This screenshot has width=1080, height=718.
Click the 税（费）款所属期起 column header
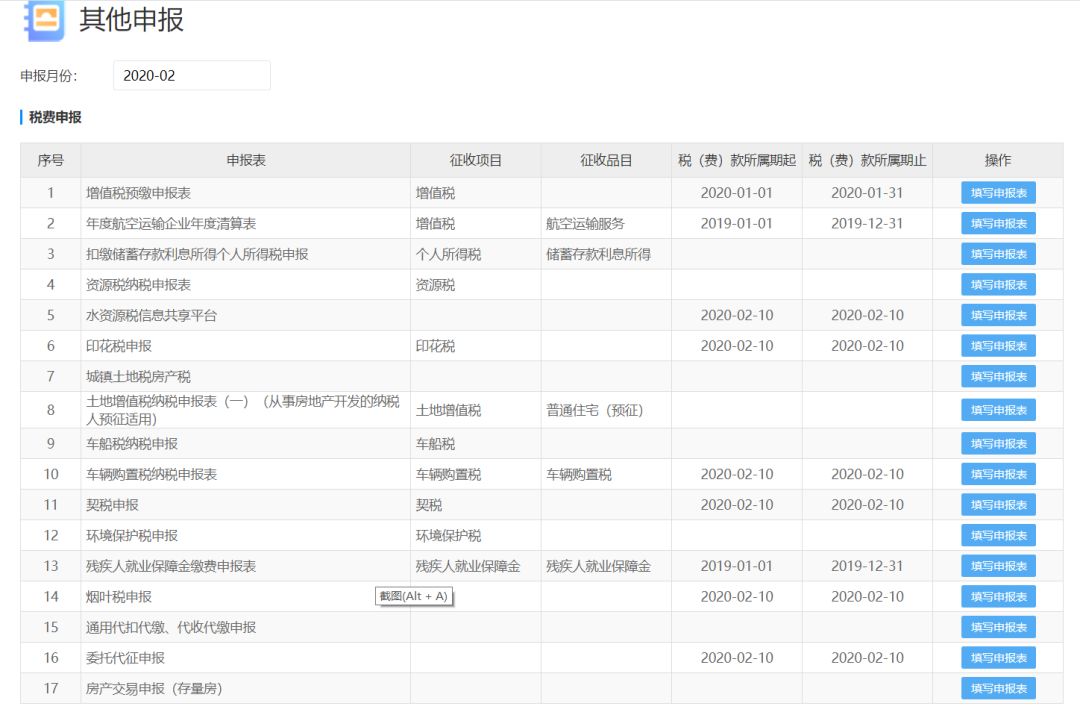(x=737, y=161)
